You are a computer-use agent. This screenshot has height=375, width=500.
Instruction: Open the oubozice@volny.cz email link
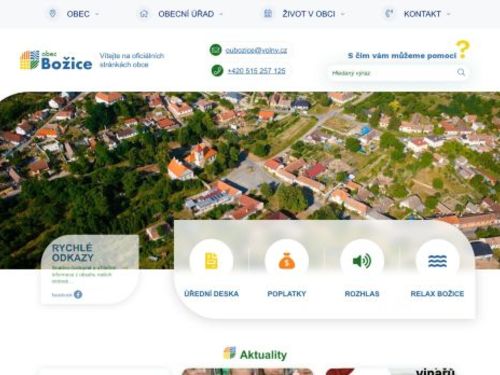click(x=256, y=50)
